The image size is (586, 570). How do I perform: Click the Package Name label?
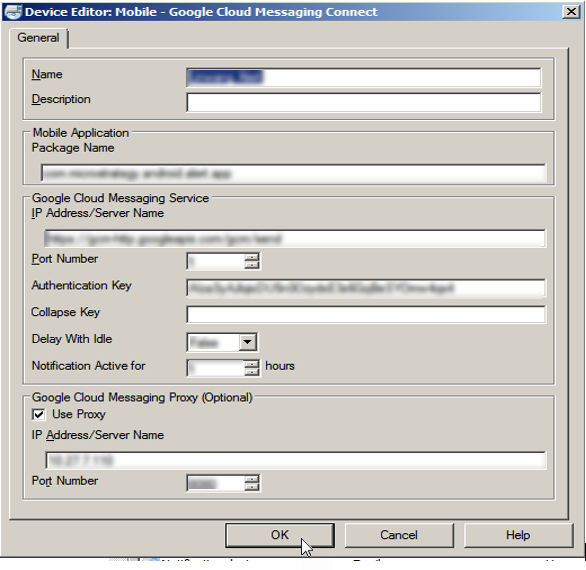[73, 148]
